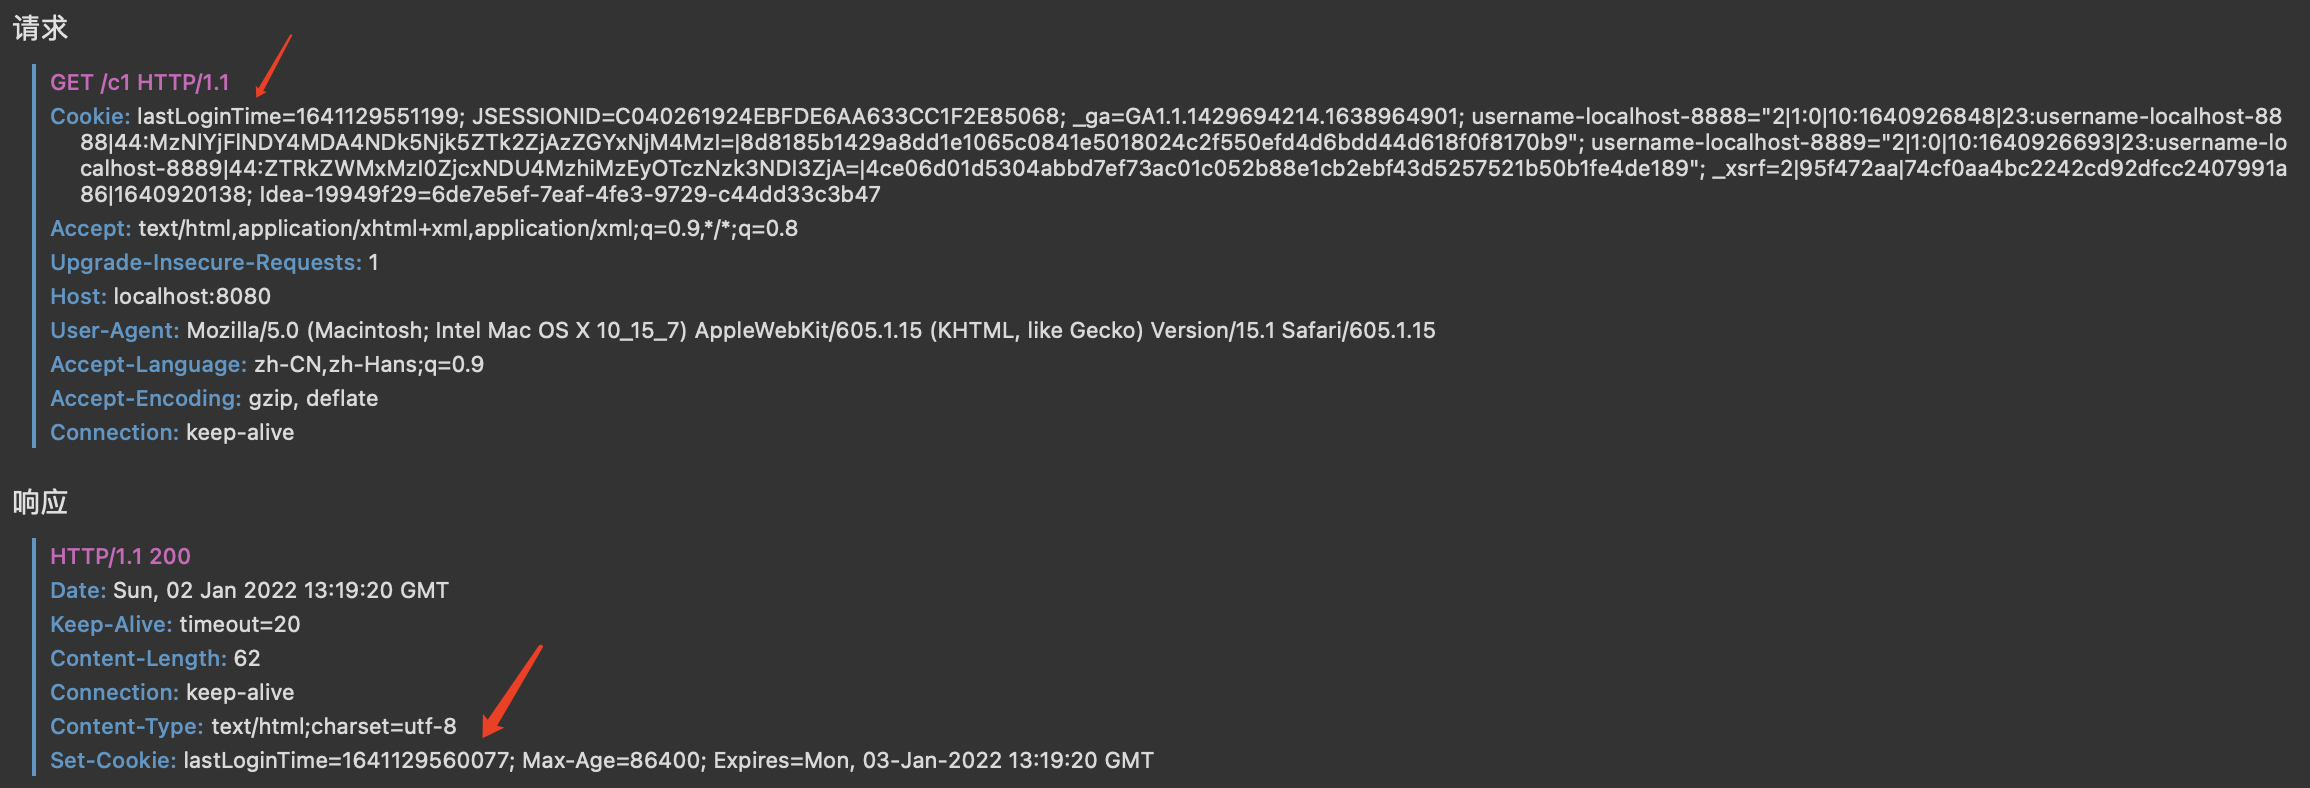
Task: Select the HTTP/1.1 200 status line
Action: point(120,556)
